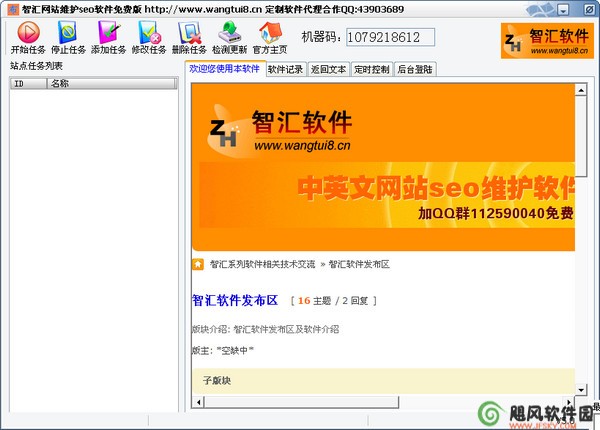The width and height of the screenshot is (600, 430).
Task: Click the 版主: *空缺中* text
Action: pyautogui.click(x=223, y=350)
